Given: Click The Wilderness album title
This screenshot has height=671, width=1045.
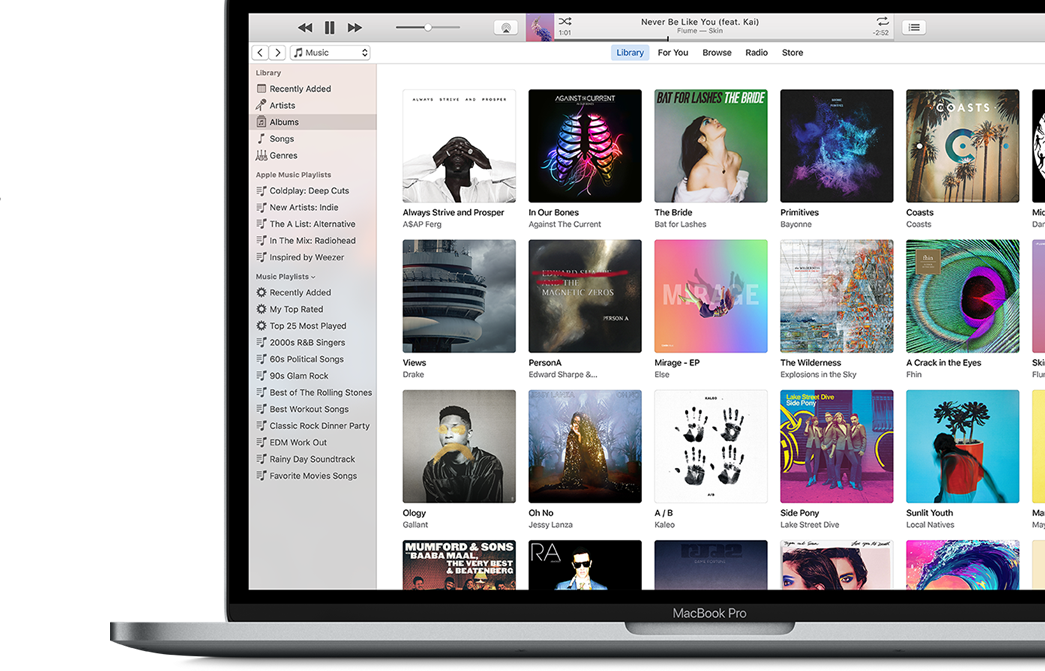Looking at the screenshot, I should point(811,363).
